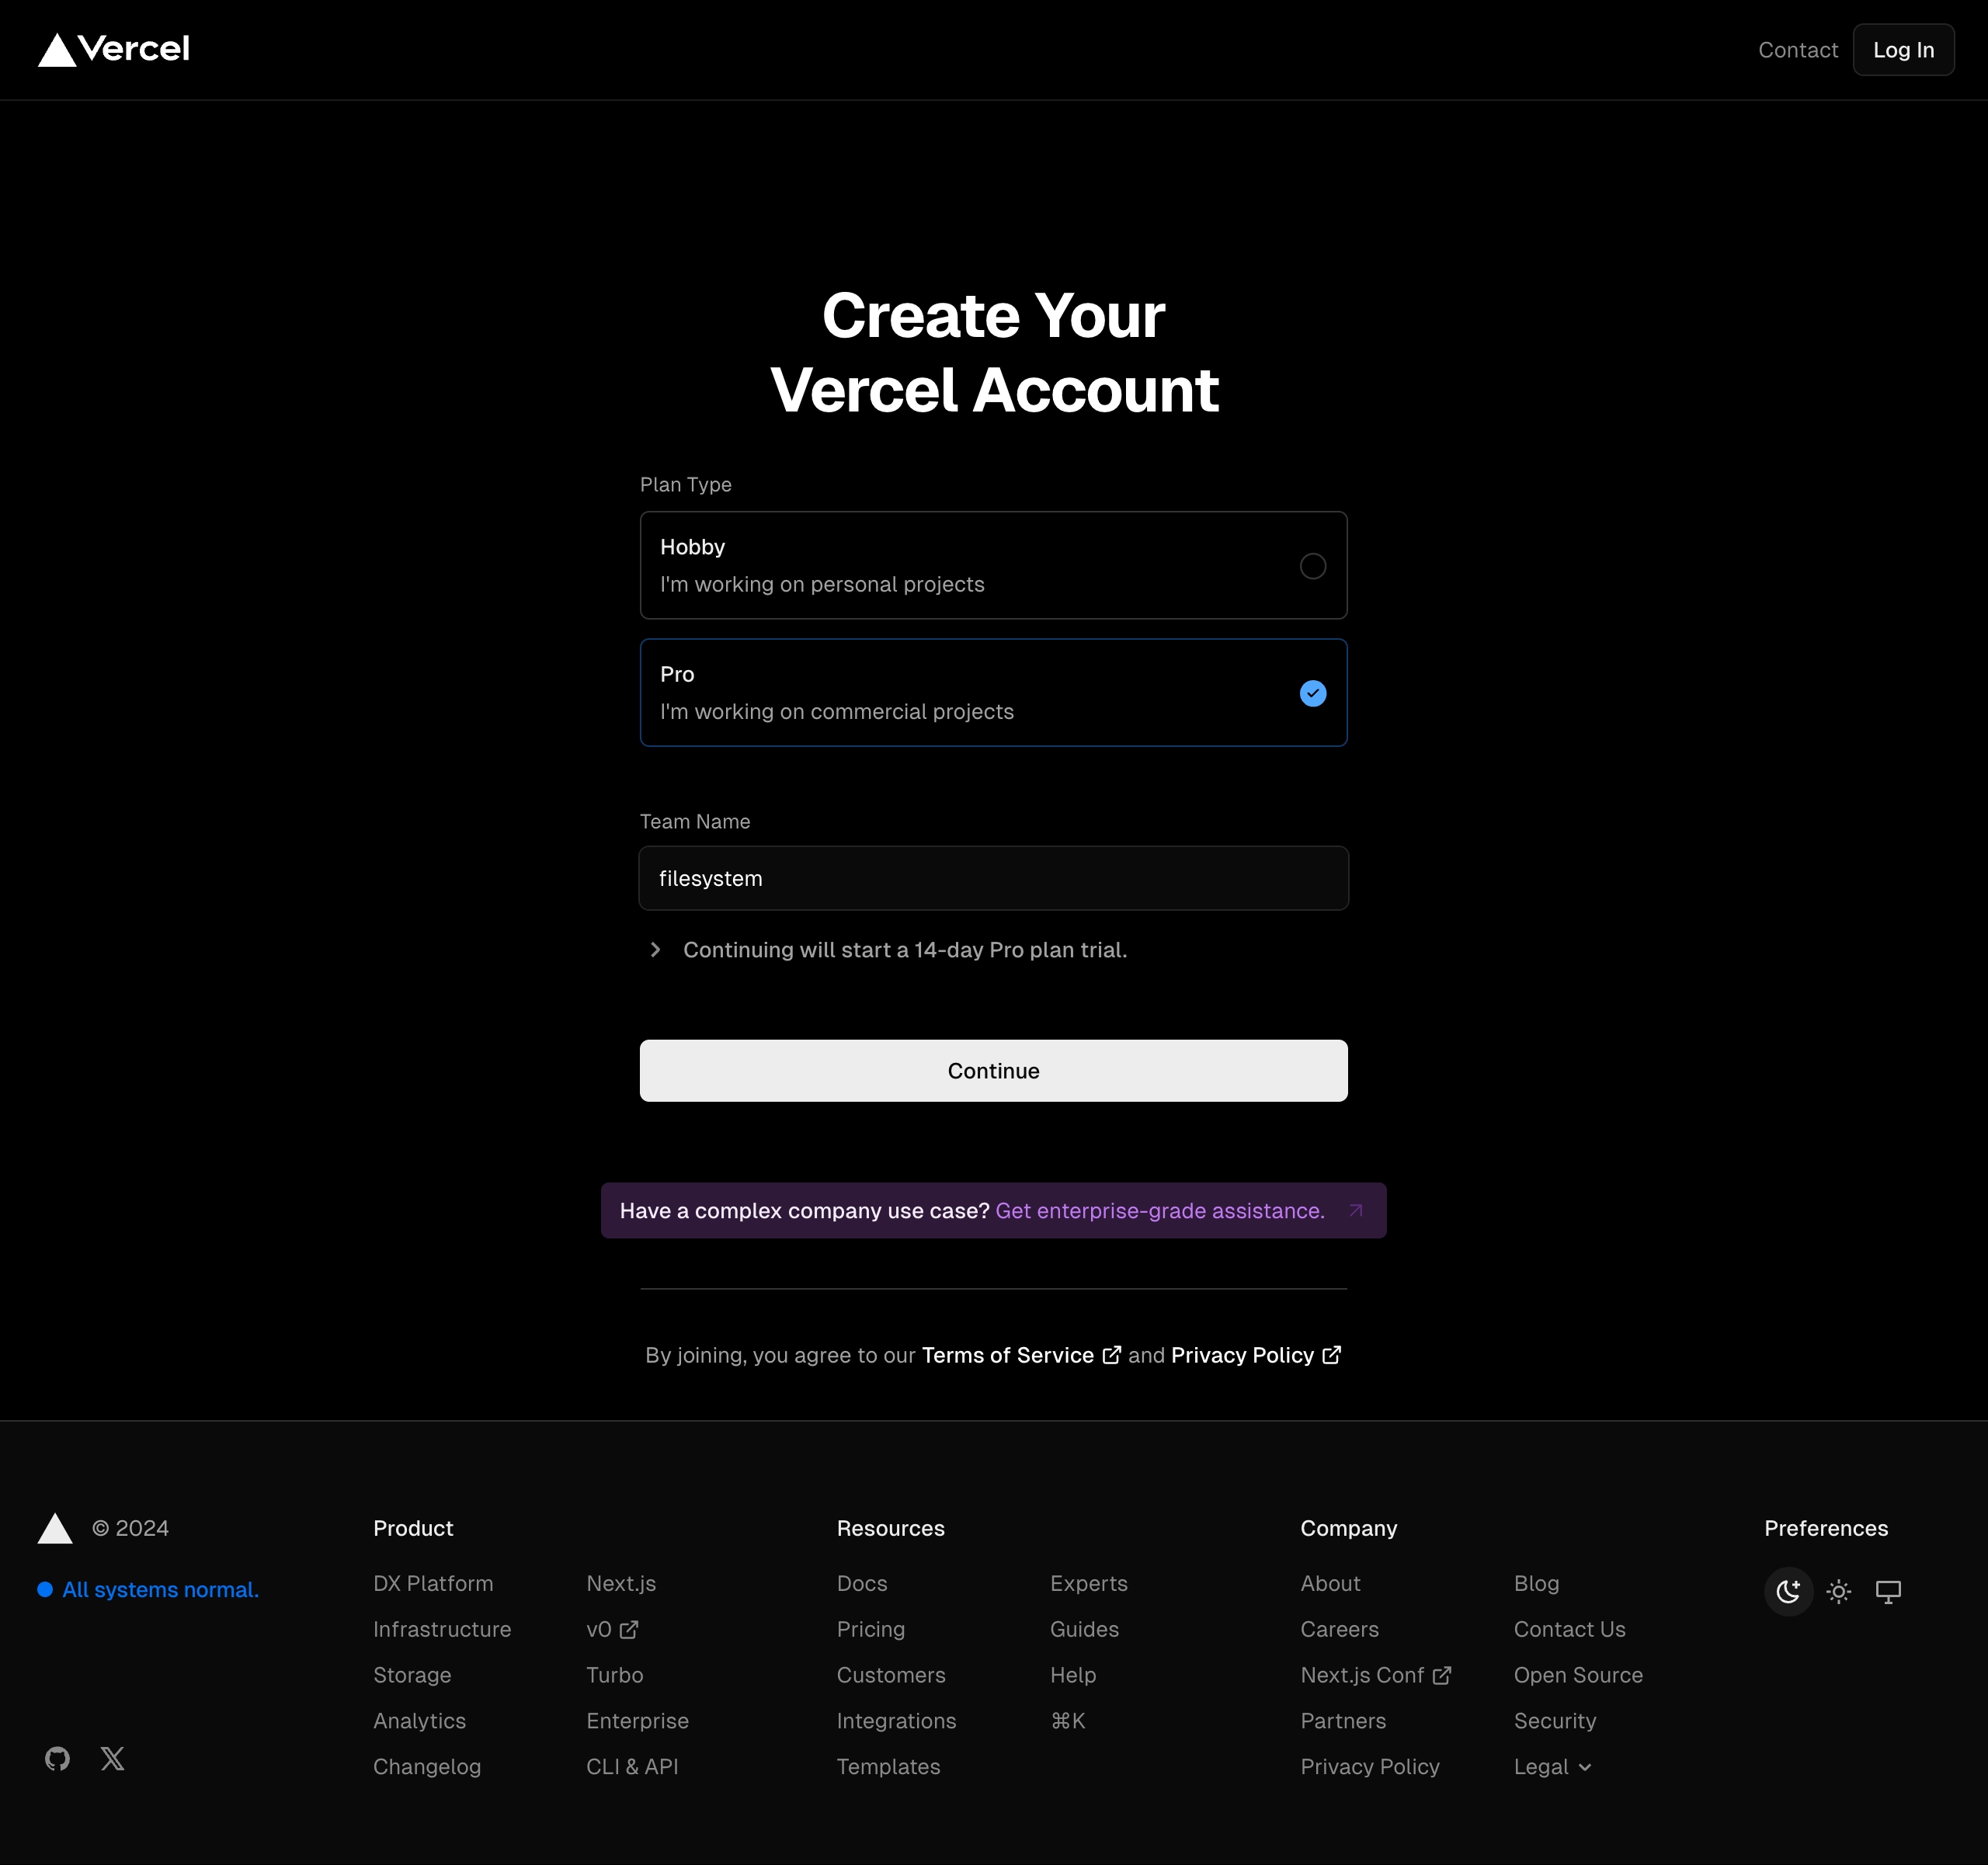
Task: Click external arrow icon in enterprise banner
Action: pyautogui.click(x=1356, y=1211)
